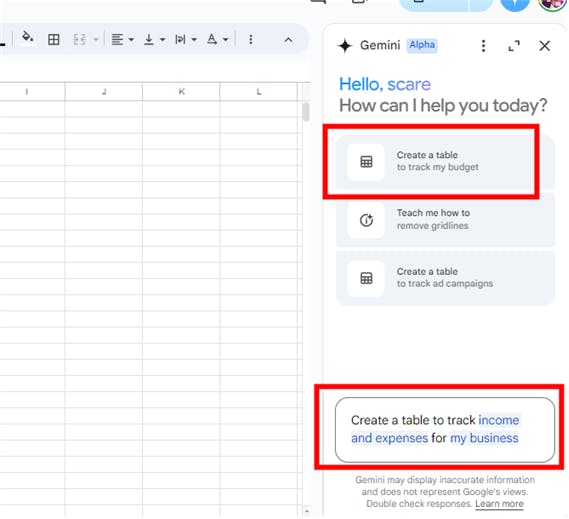
Task: Open the text rotation dropdown
Action: pos(225,40)
